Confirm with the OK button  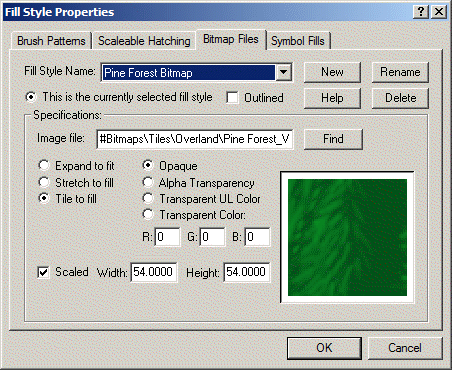click(324, 348)
